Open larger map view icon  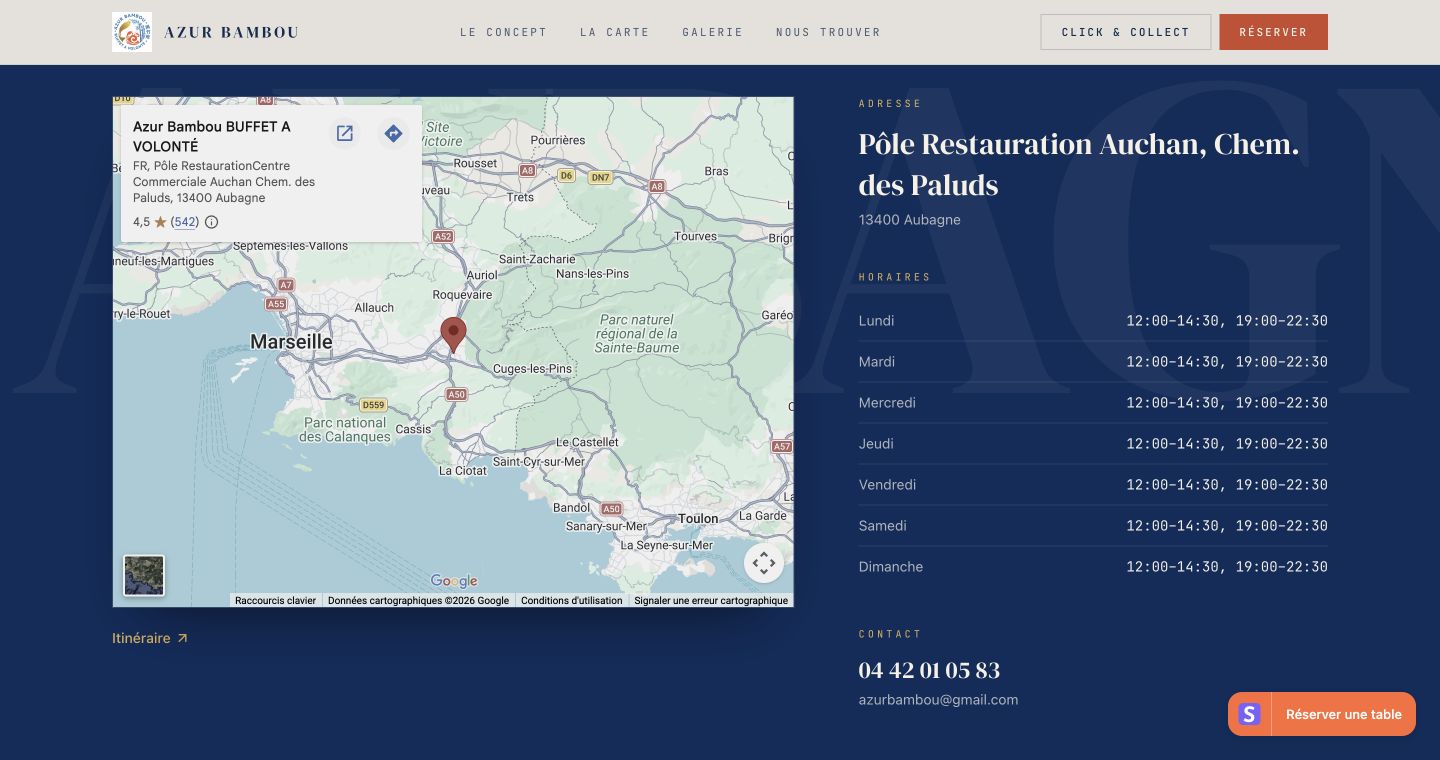pyautogui.click(x=345, y=133)
